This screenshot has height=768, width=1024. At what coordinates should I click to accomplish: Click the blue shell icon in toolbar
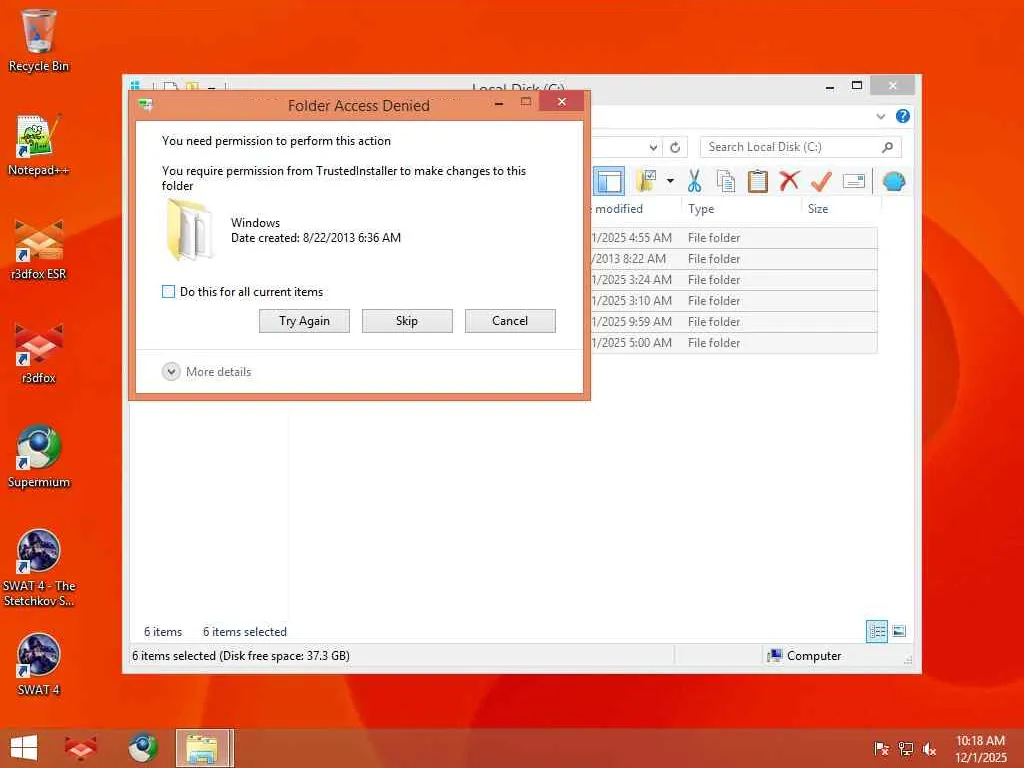pyautogui.click(x=893, y=181)
